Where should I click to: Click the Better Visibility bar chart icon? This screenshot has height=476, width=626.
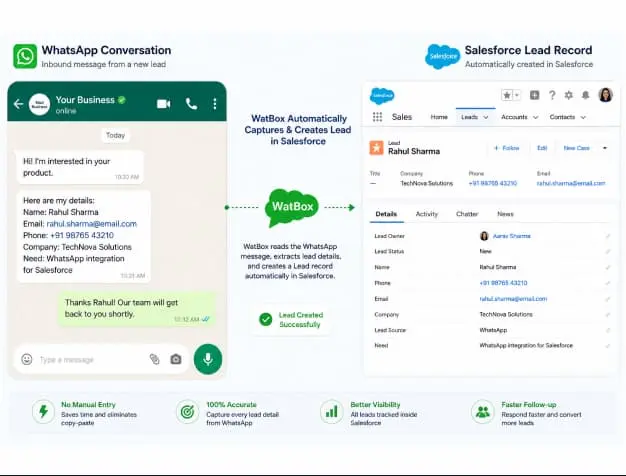point(332,412)
